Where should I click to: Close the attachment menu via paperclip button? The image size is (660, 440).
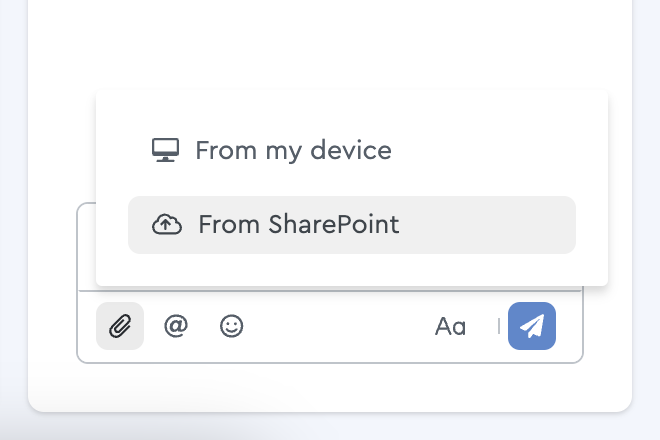tap(120, 326)
